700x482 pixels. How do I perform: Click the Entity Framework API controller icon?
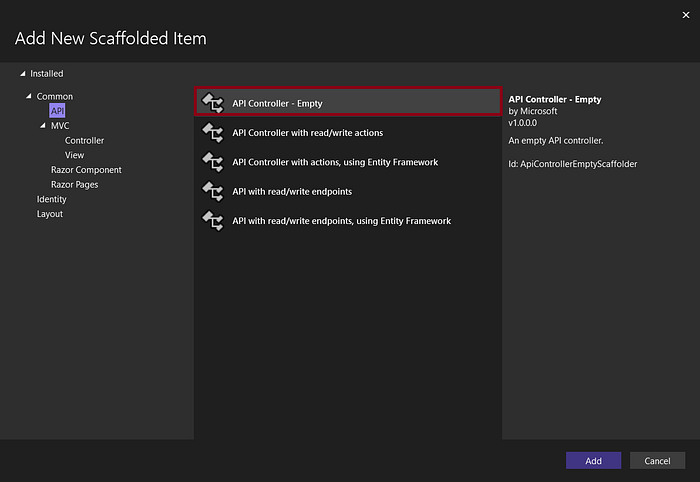[212, 162]
